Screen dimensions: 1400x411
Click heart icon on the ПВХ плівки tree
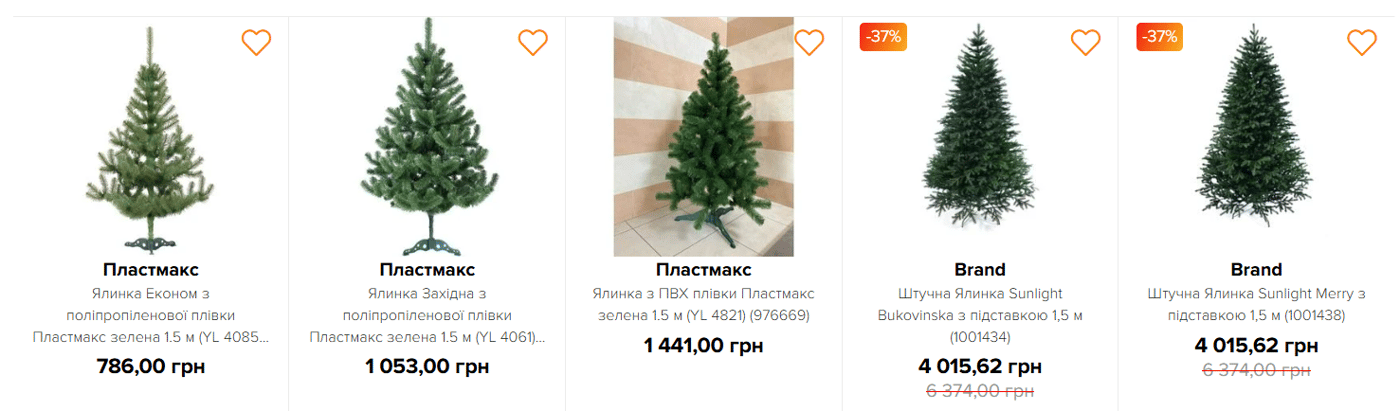[809, 42]
